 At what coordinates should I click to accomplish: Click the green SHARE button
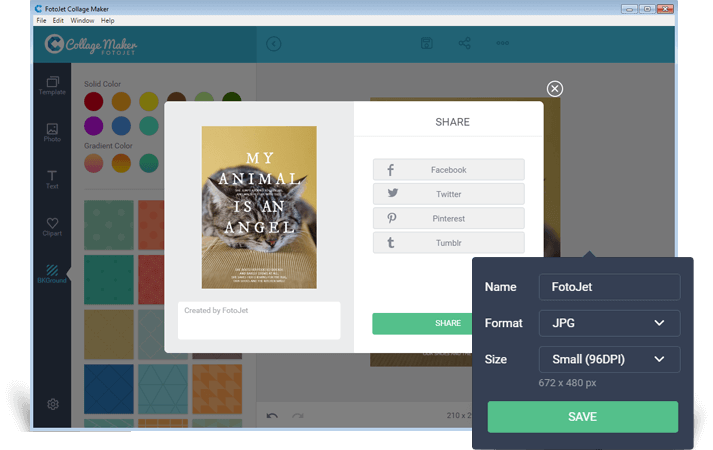(422, 323)
